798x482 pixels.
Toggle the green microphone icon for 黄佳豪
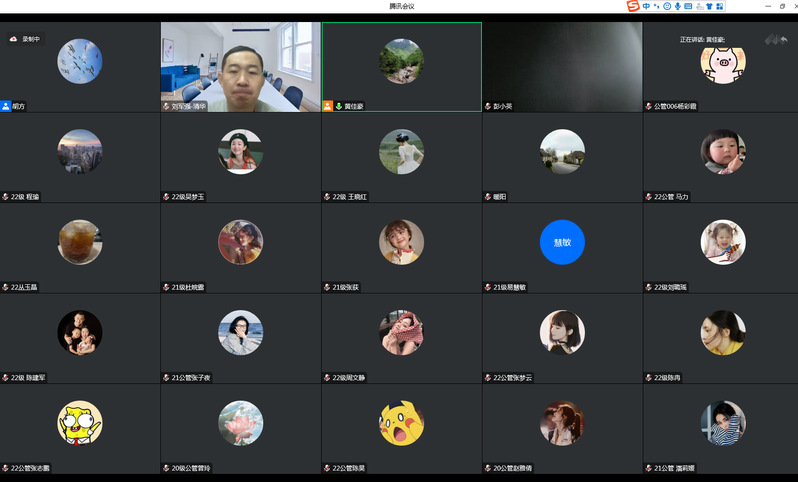pos(338,105)
